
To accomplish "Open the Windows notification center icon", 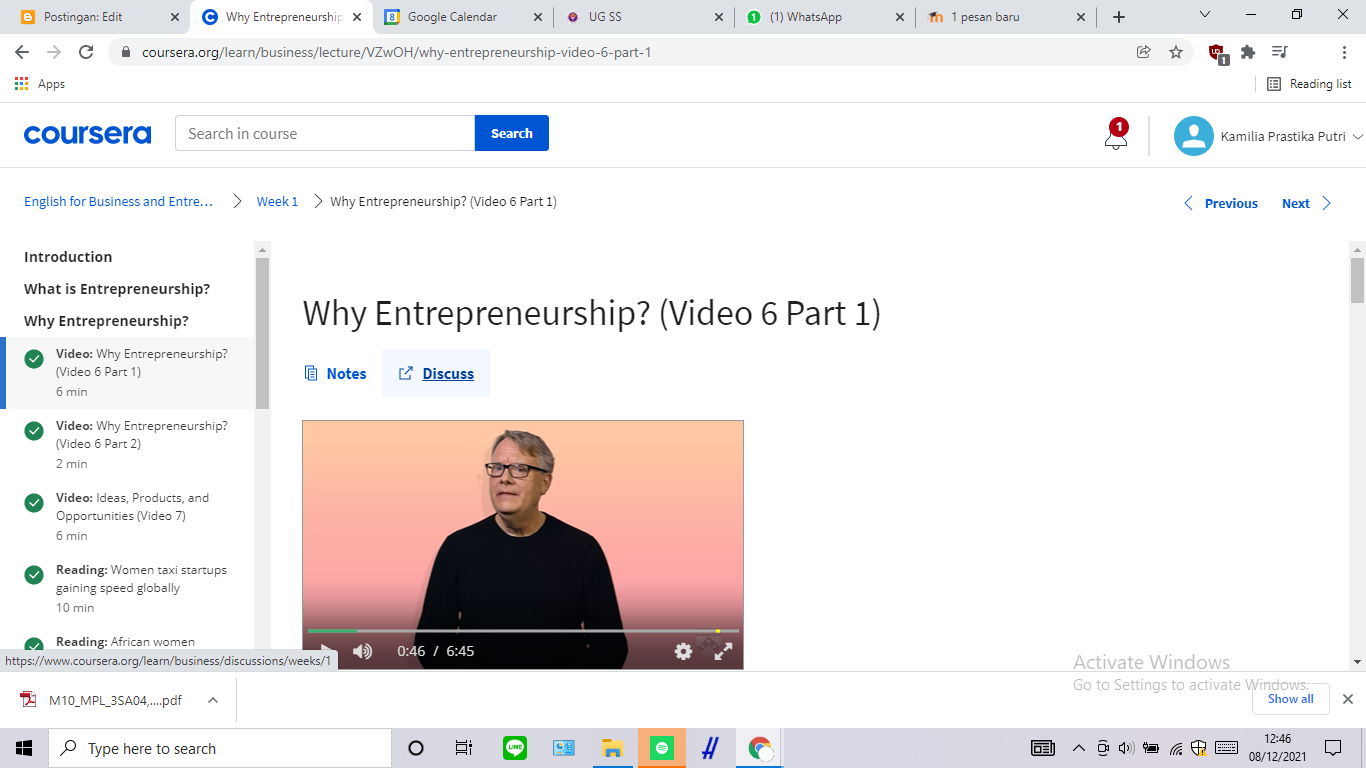I will coord(1332,748).
